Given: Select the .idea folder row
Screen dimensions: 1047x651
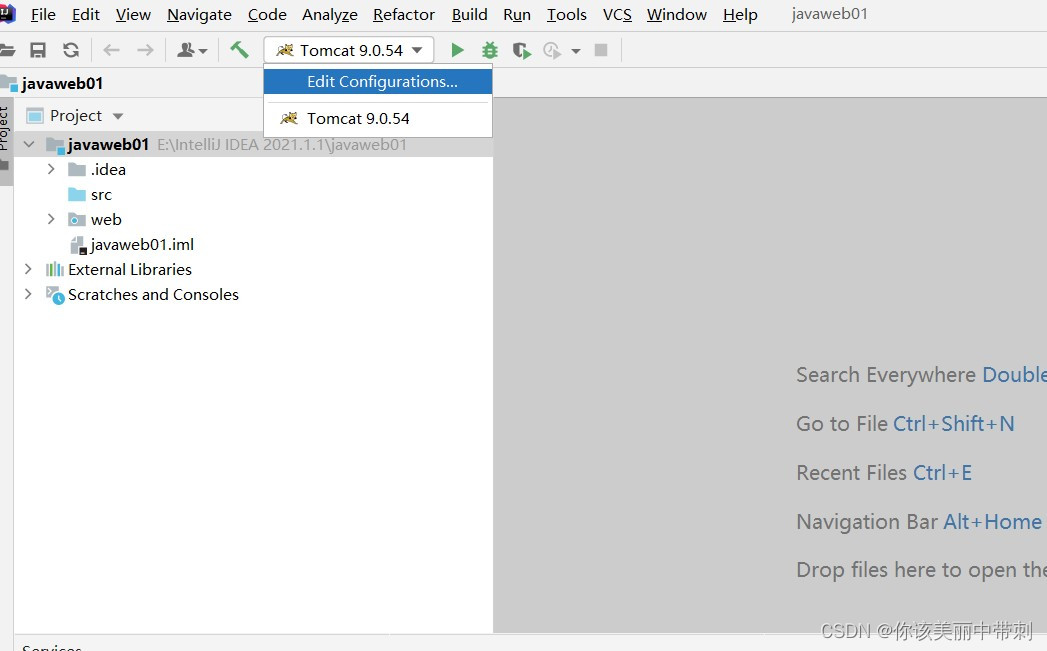Looking at the screenshot, I should 254,170.
